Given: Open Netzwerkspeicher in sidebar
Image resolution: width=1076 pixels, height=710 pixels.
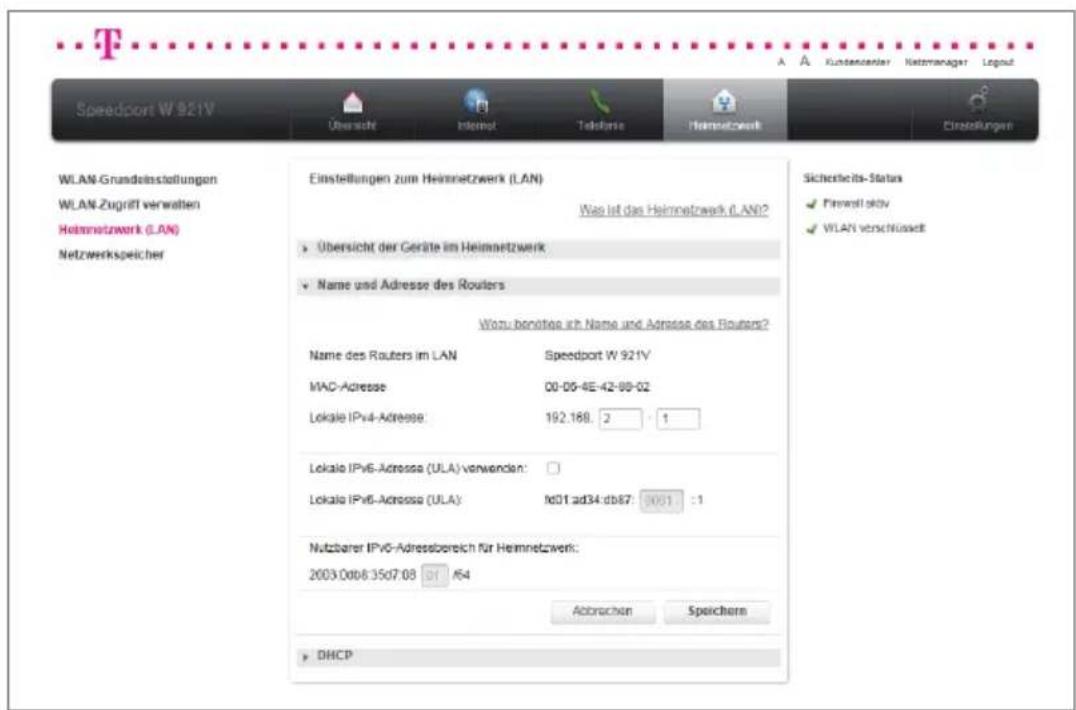Looking at the screenshot, I should point(111,255).
